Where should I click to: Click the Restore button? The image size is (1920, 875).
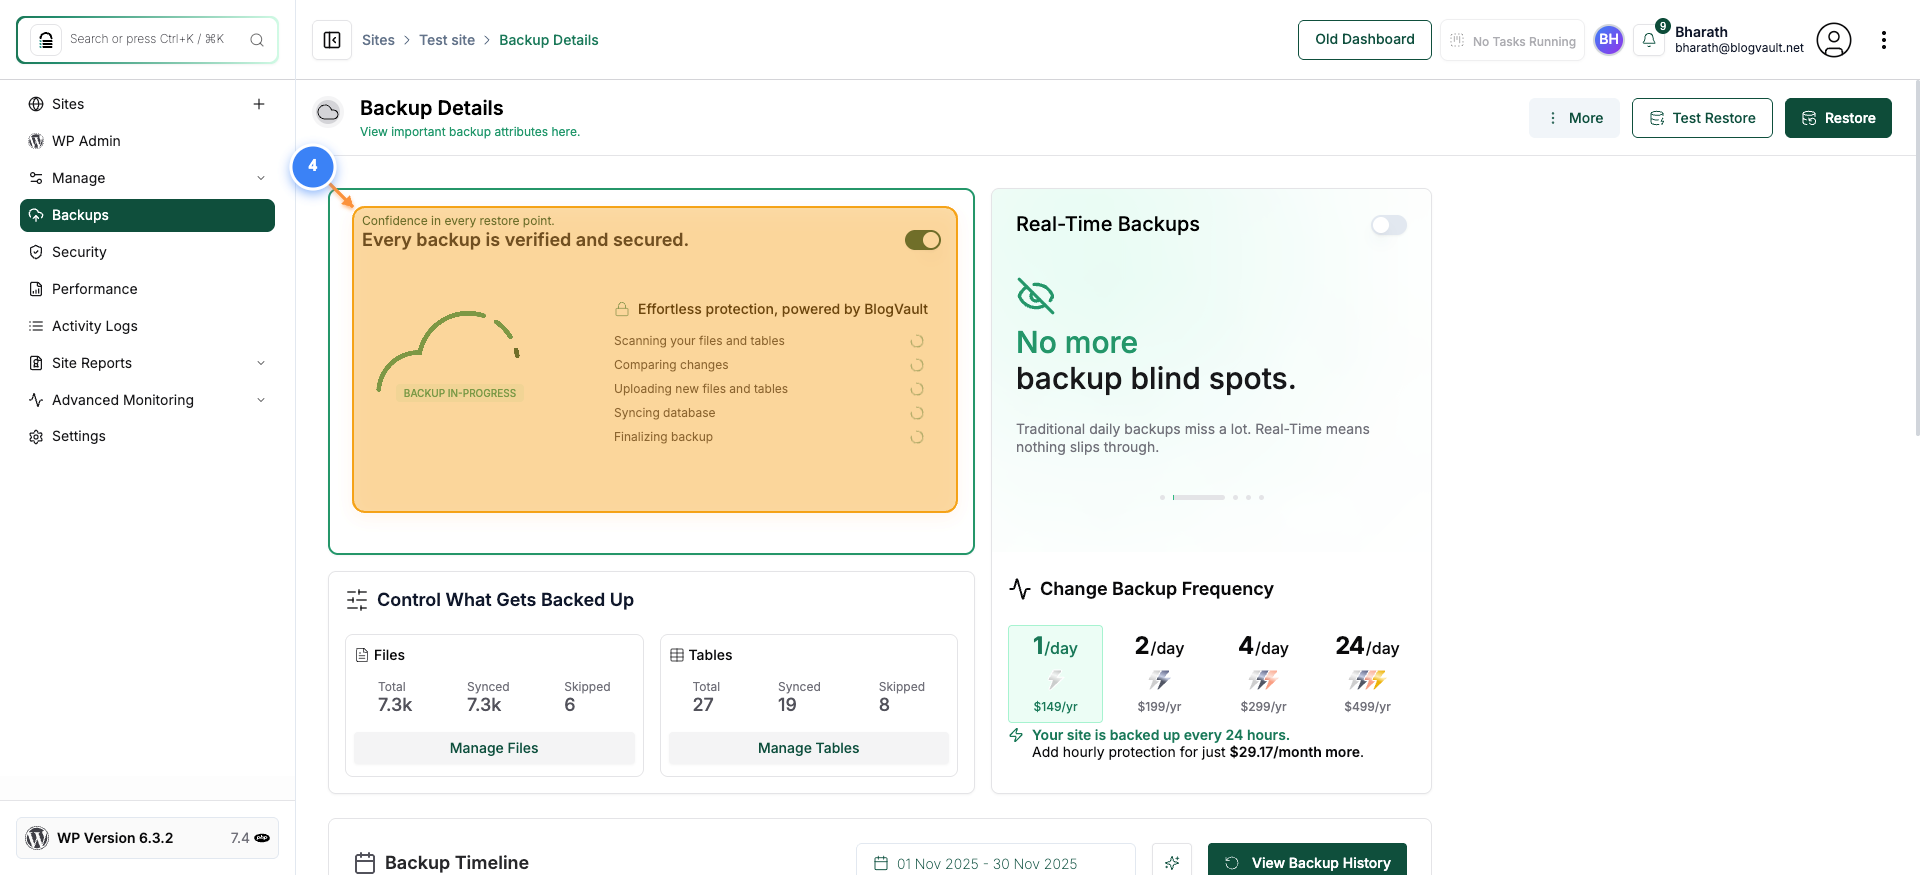tap(1838, 118)
